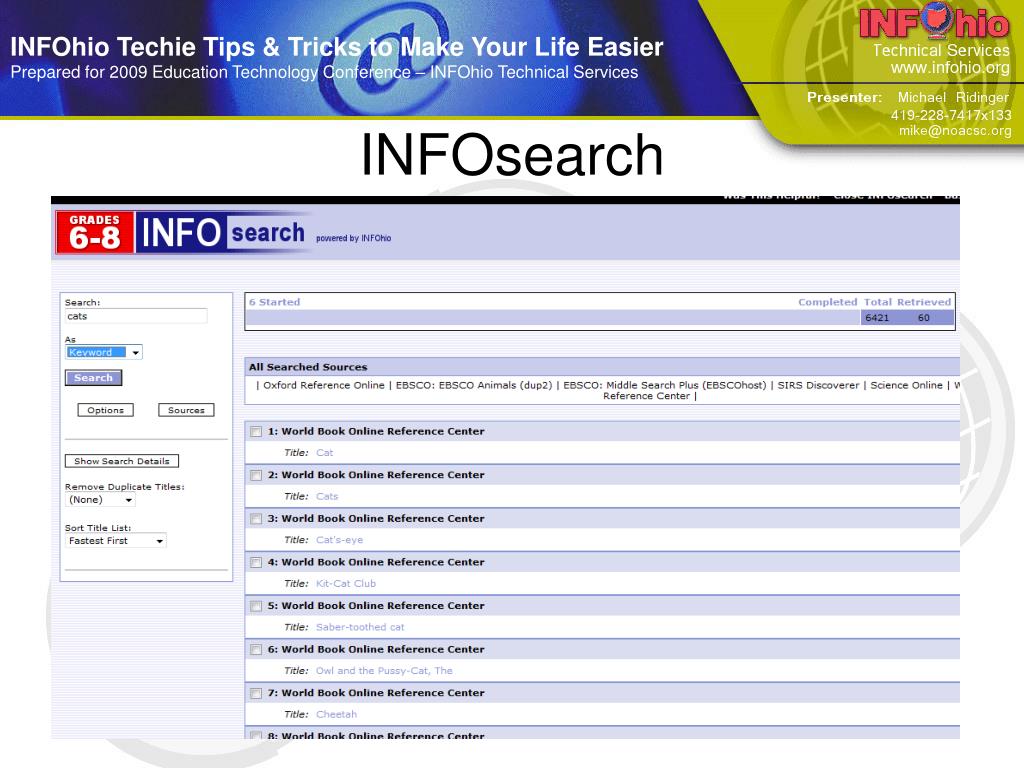The width and height of the screenshot is (1024, 768).
Task: Tick checkbox for result 2 titled Cats
Action: tap(256, 475)
